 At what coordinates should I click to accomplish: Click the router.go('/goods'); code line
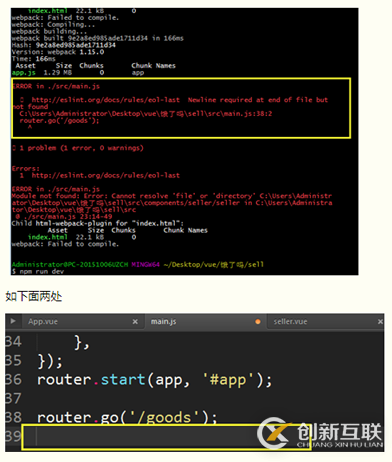(x=127, y=417)
